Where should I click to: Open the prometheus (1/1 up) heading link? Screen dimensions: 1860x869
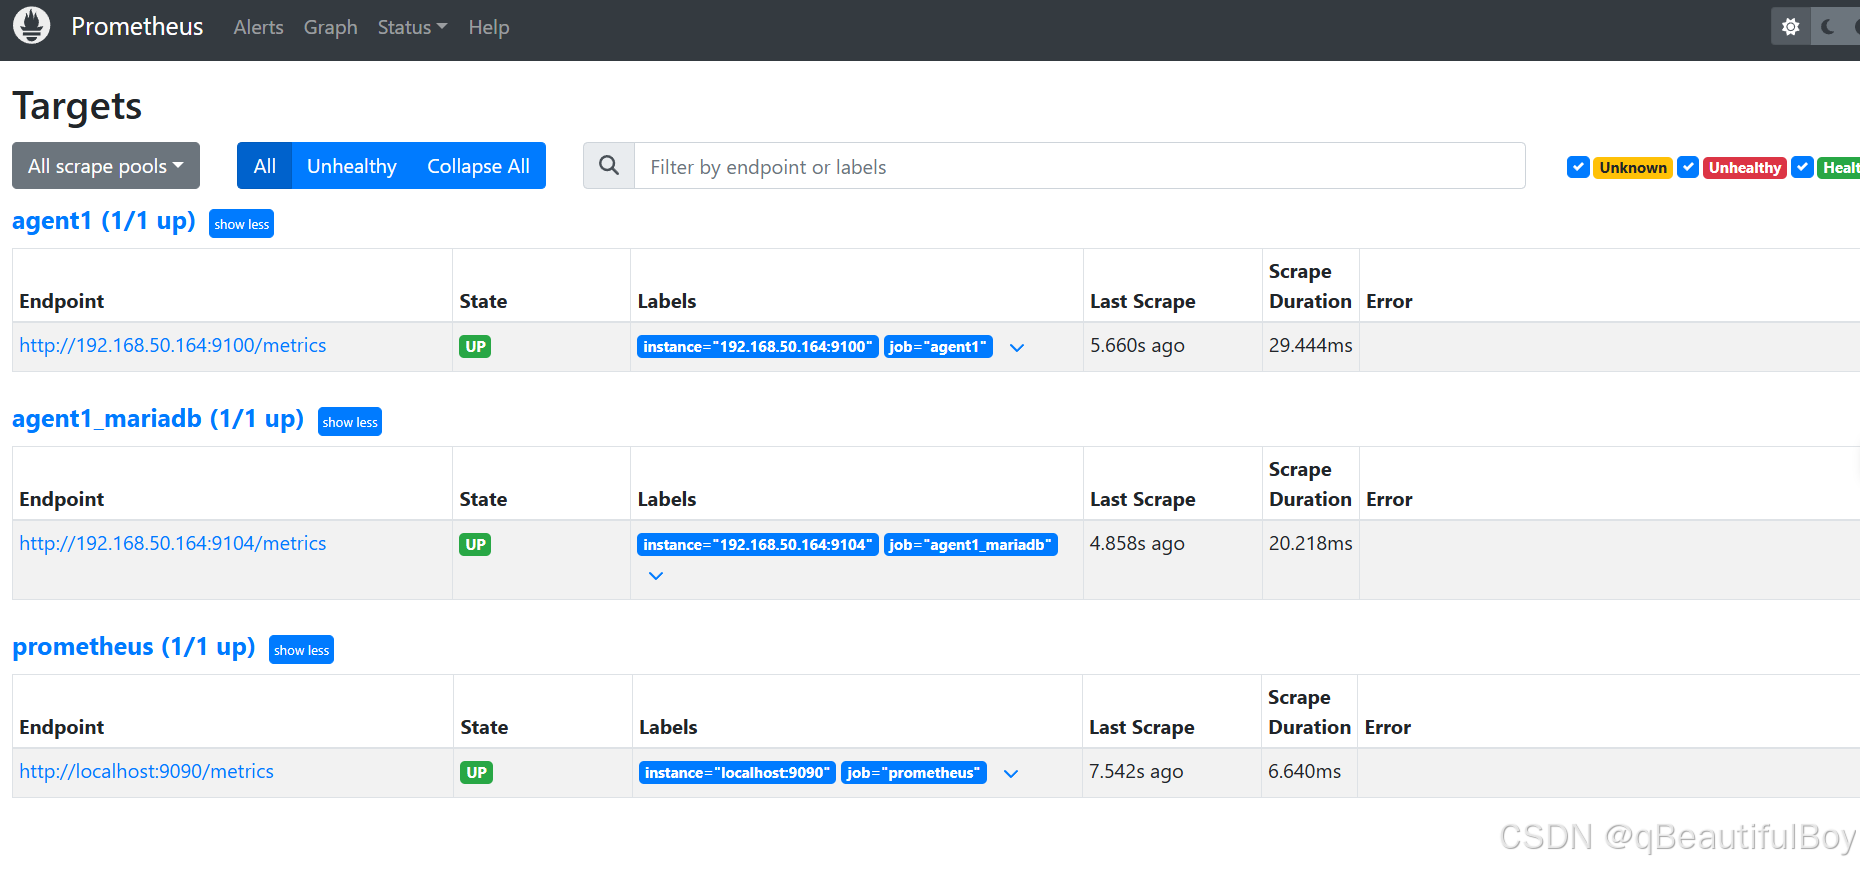134,647
